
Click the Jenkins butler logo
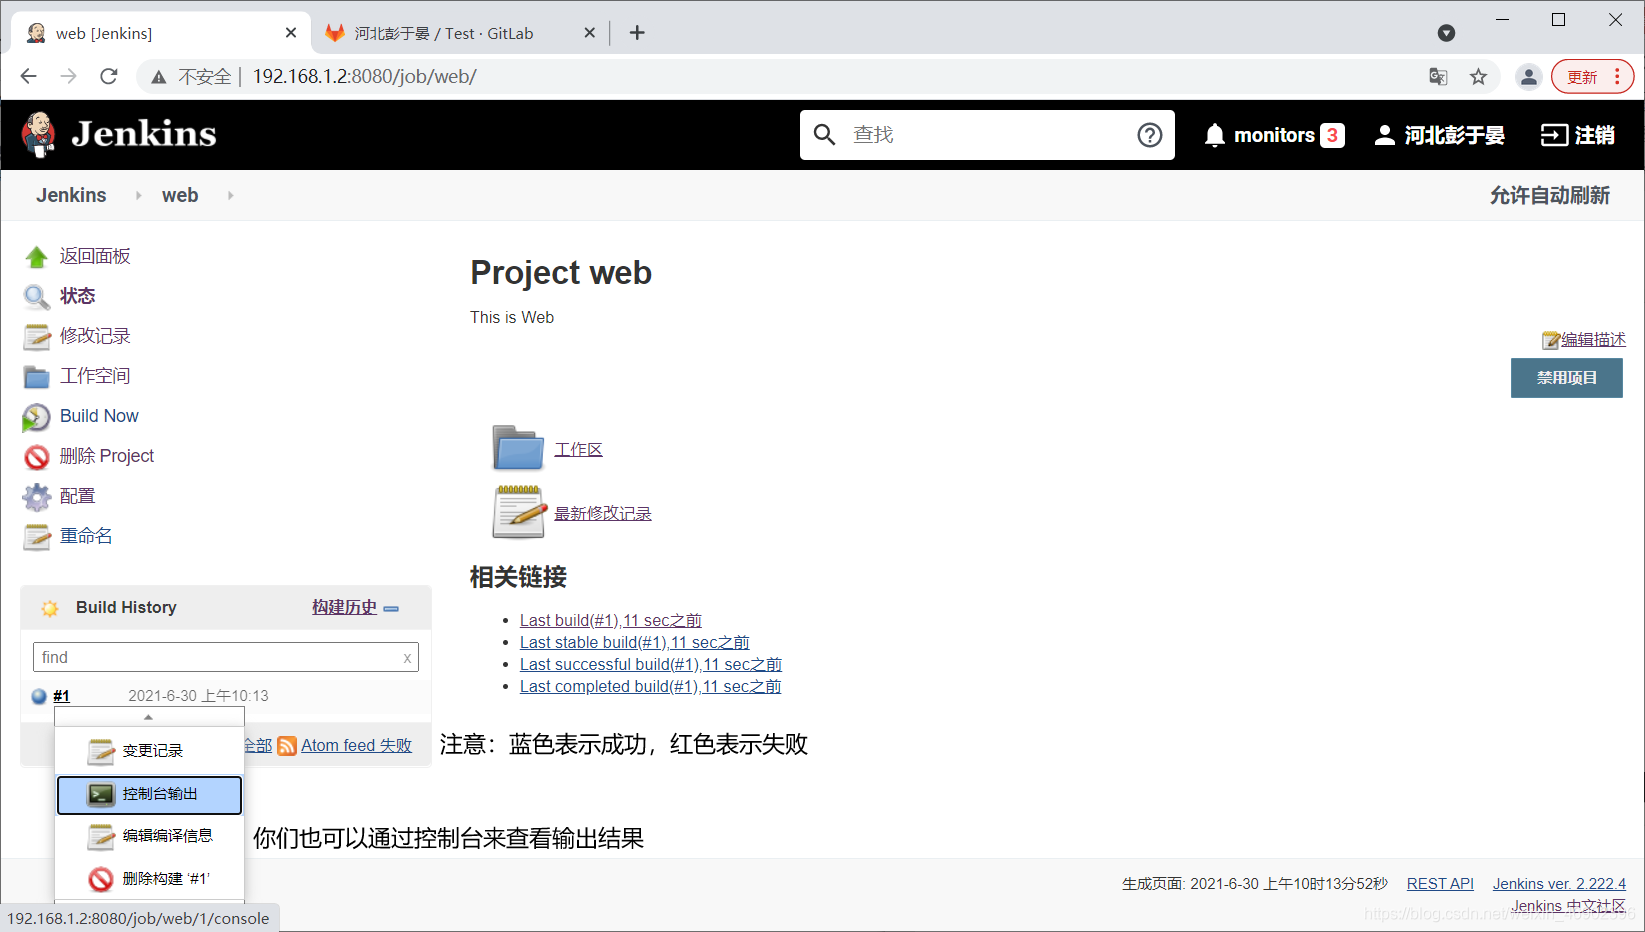(38, 135)
